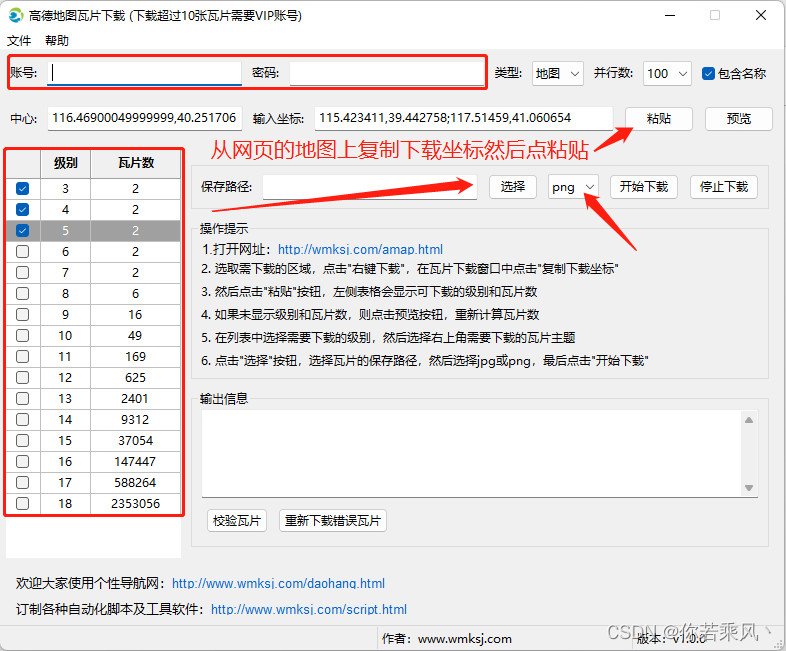Screen dimensions: 786x651
Task: Click the 保存路径 input field
Action: click(x=369, y=187)
